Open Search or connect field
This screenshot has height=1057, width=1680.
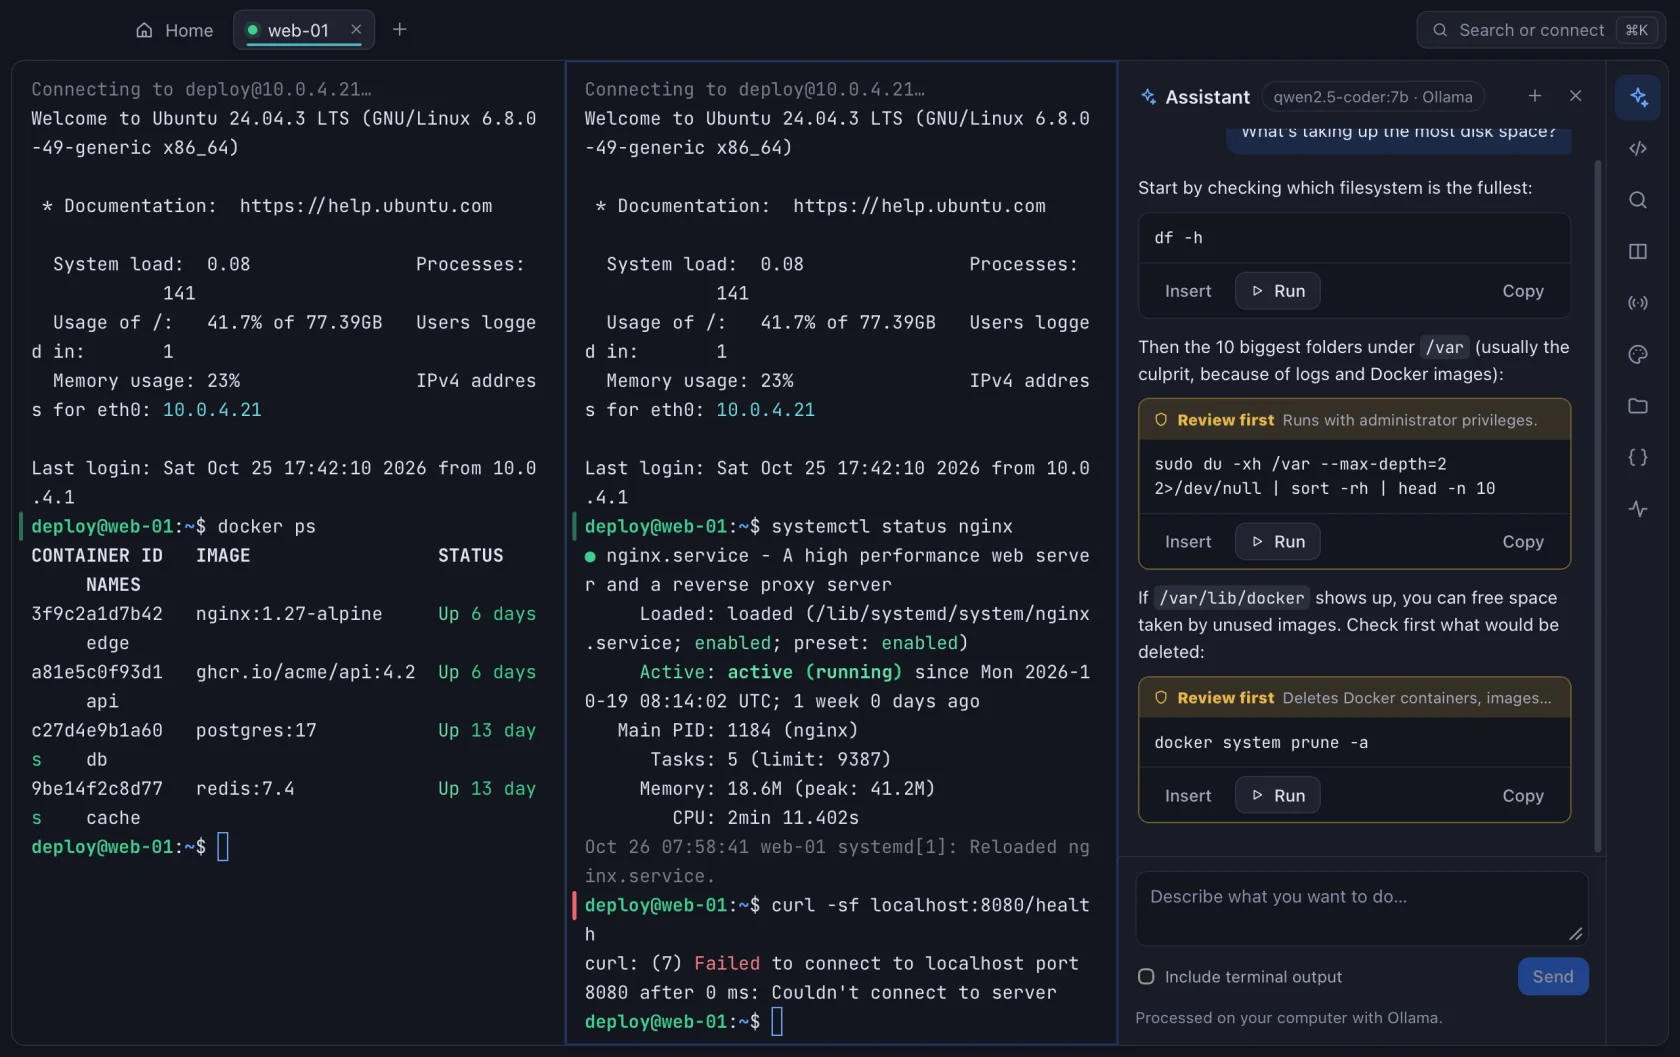click(x=1541, y=30)
